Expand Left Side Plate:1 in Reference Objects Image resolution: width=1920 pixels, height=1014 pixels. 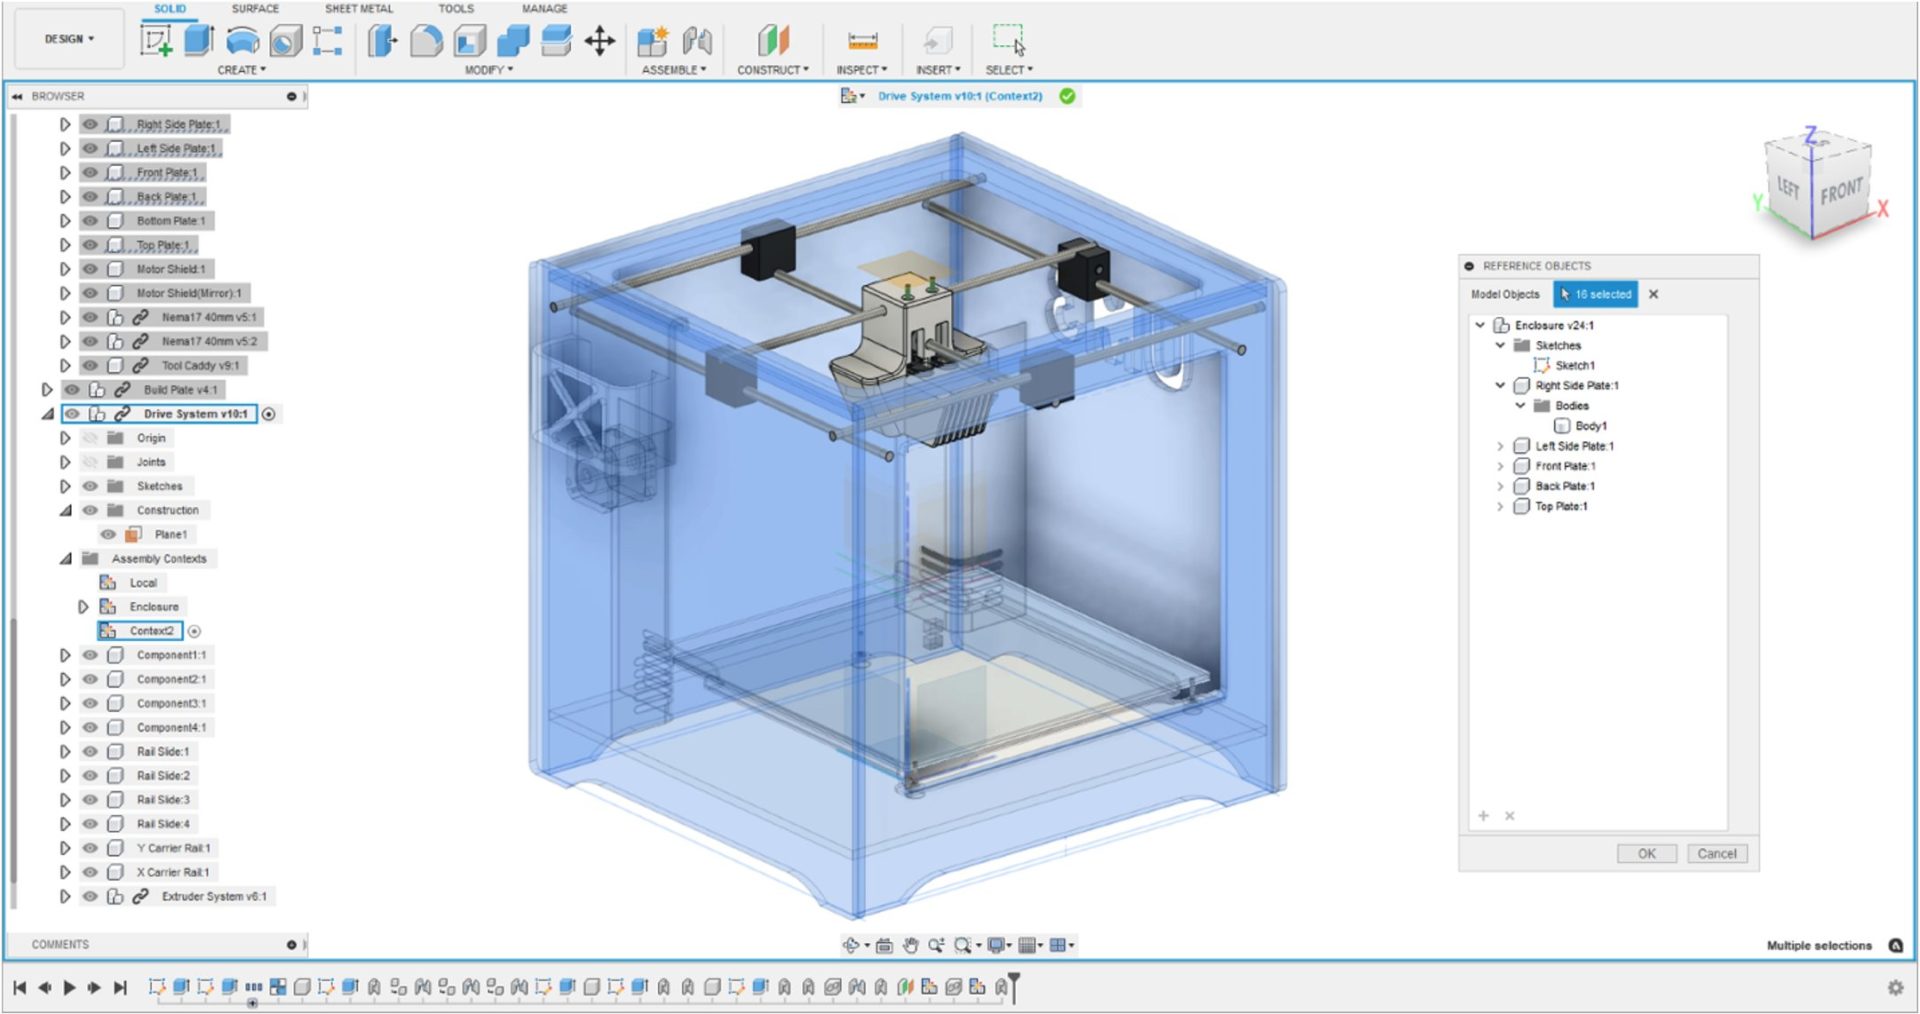1500,447
